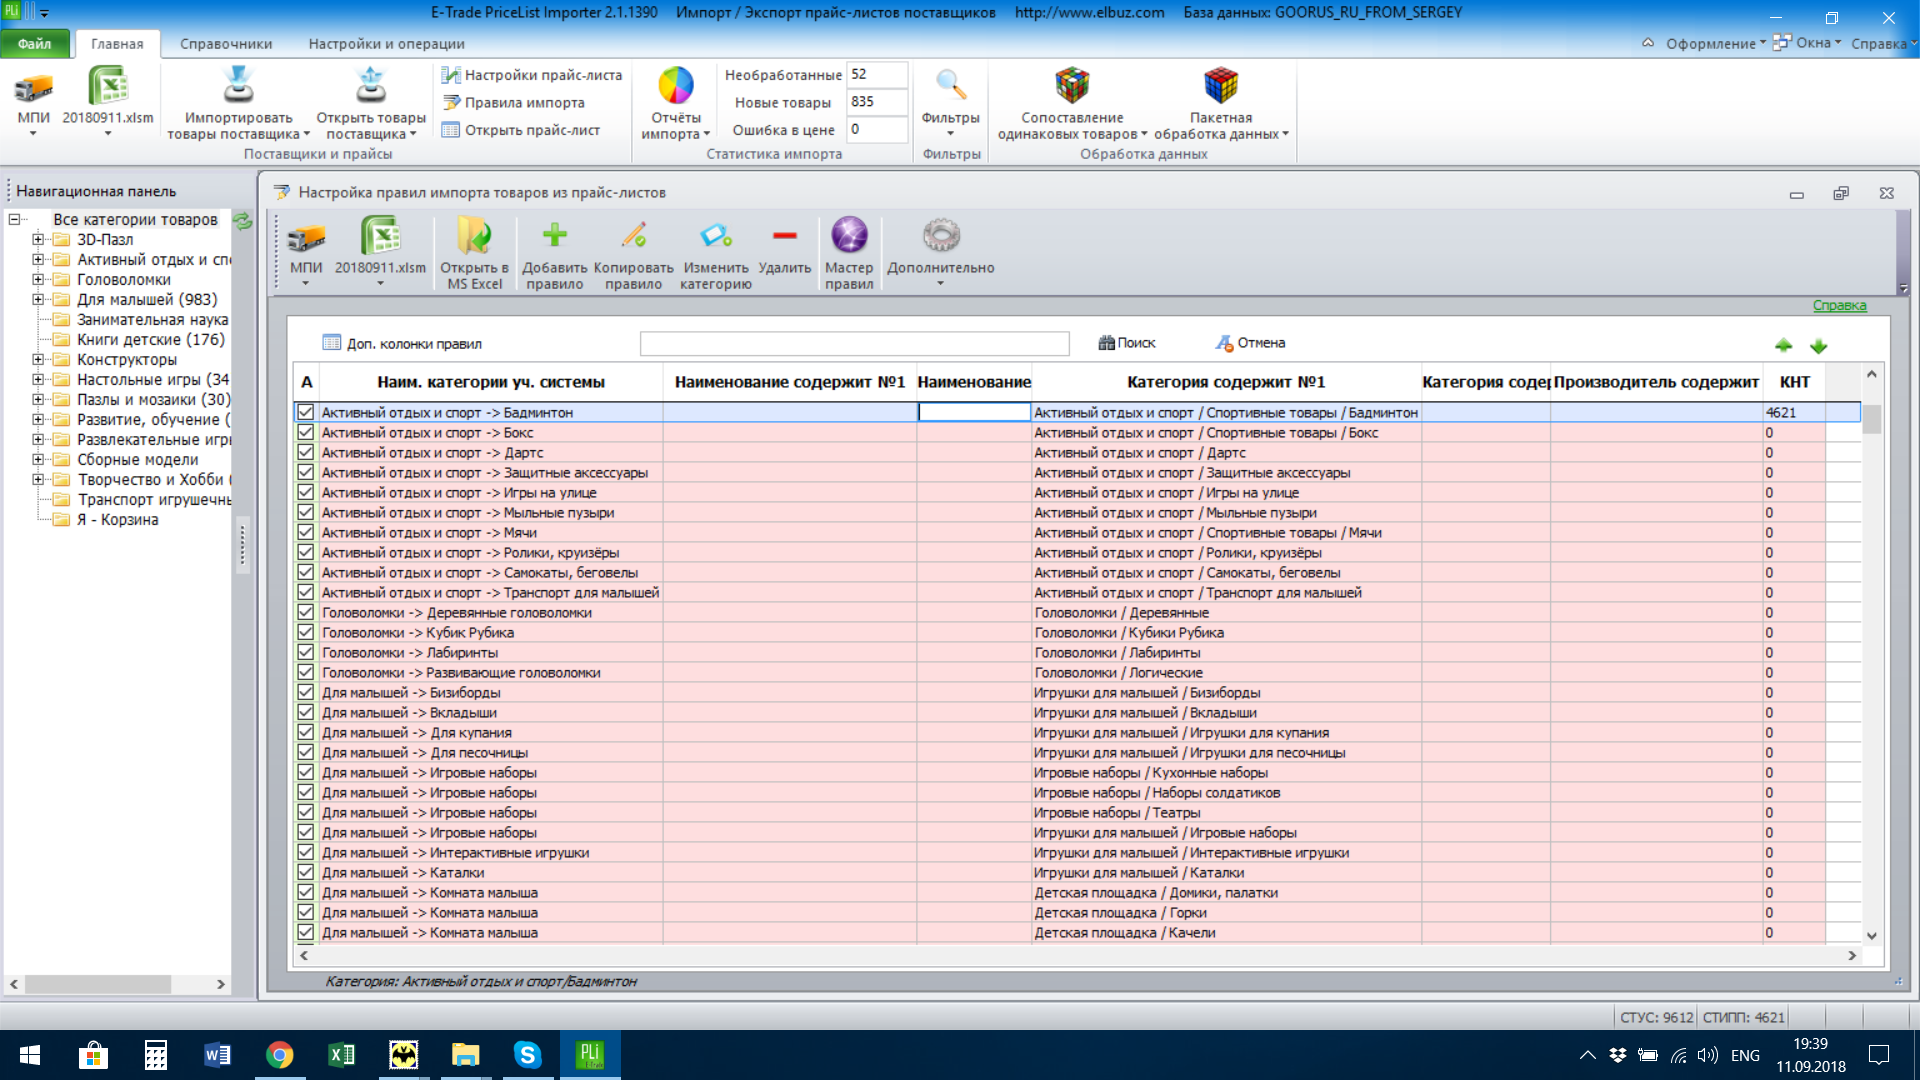Screen dimensions: 1920x1080
Task: Uncheck the Защитные аксессуары rule checkbox
Action: pyautogui.click(x=306, y=472)
